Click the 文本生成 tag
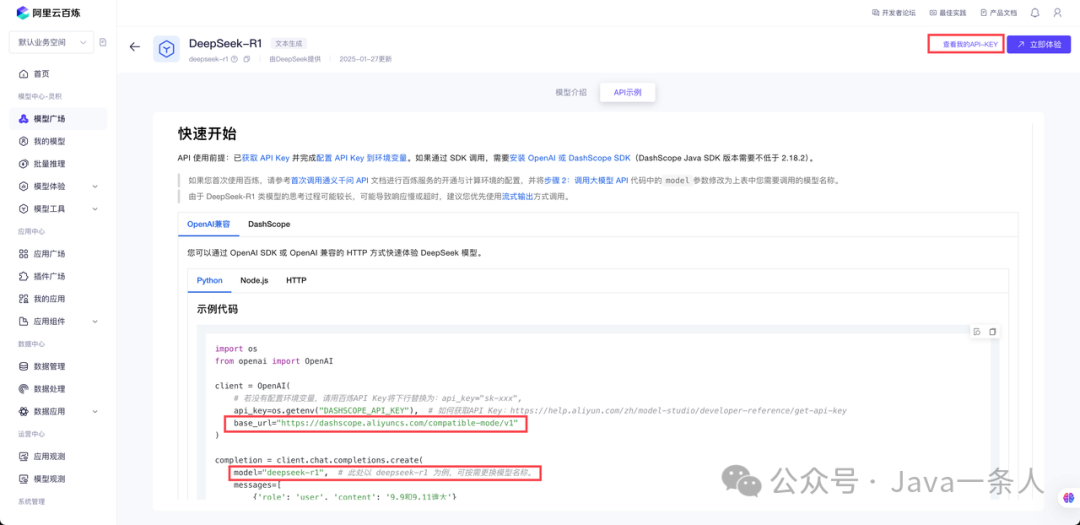The image size is (1080, 525). coord(289,43)
